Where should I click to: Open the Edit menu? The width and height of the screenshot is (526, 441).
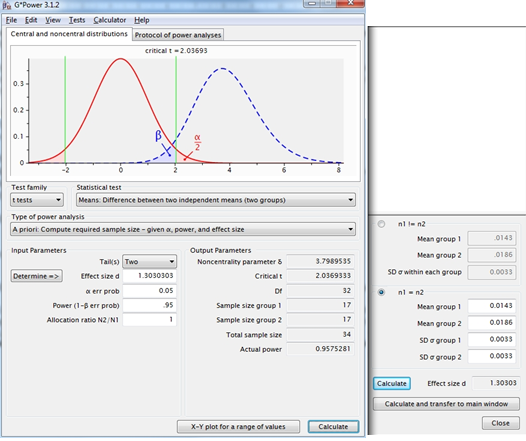[x=31, y=20]
